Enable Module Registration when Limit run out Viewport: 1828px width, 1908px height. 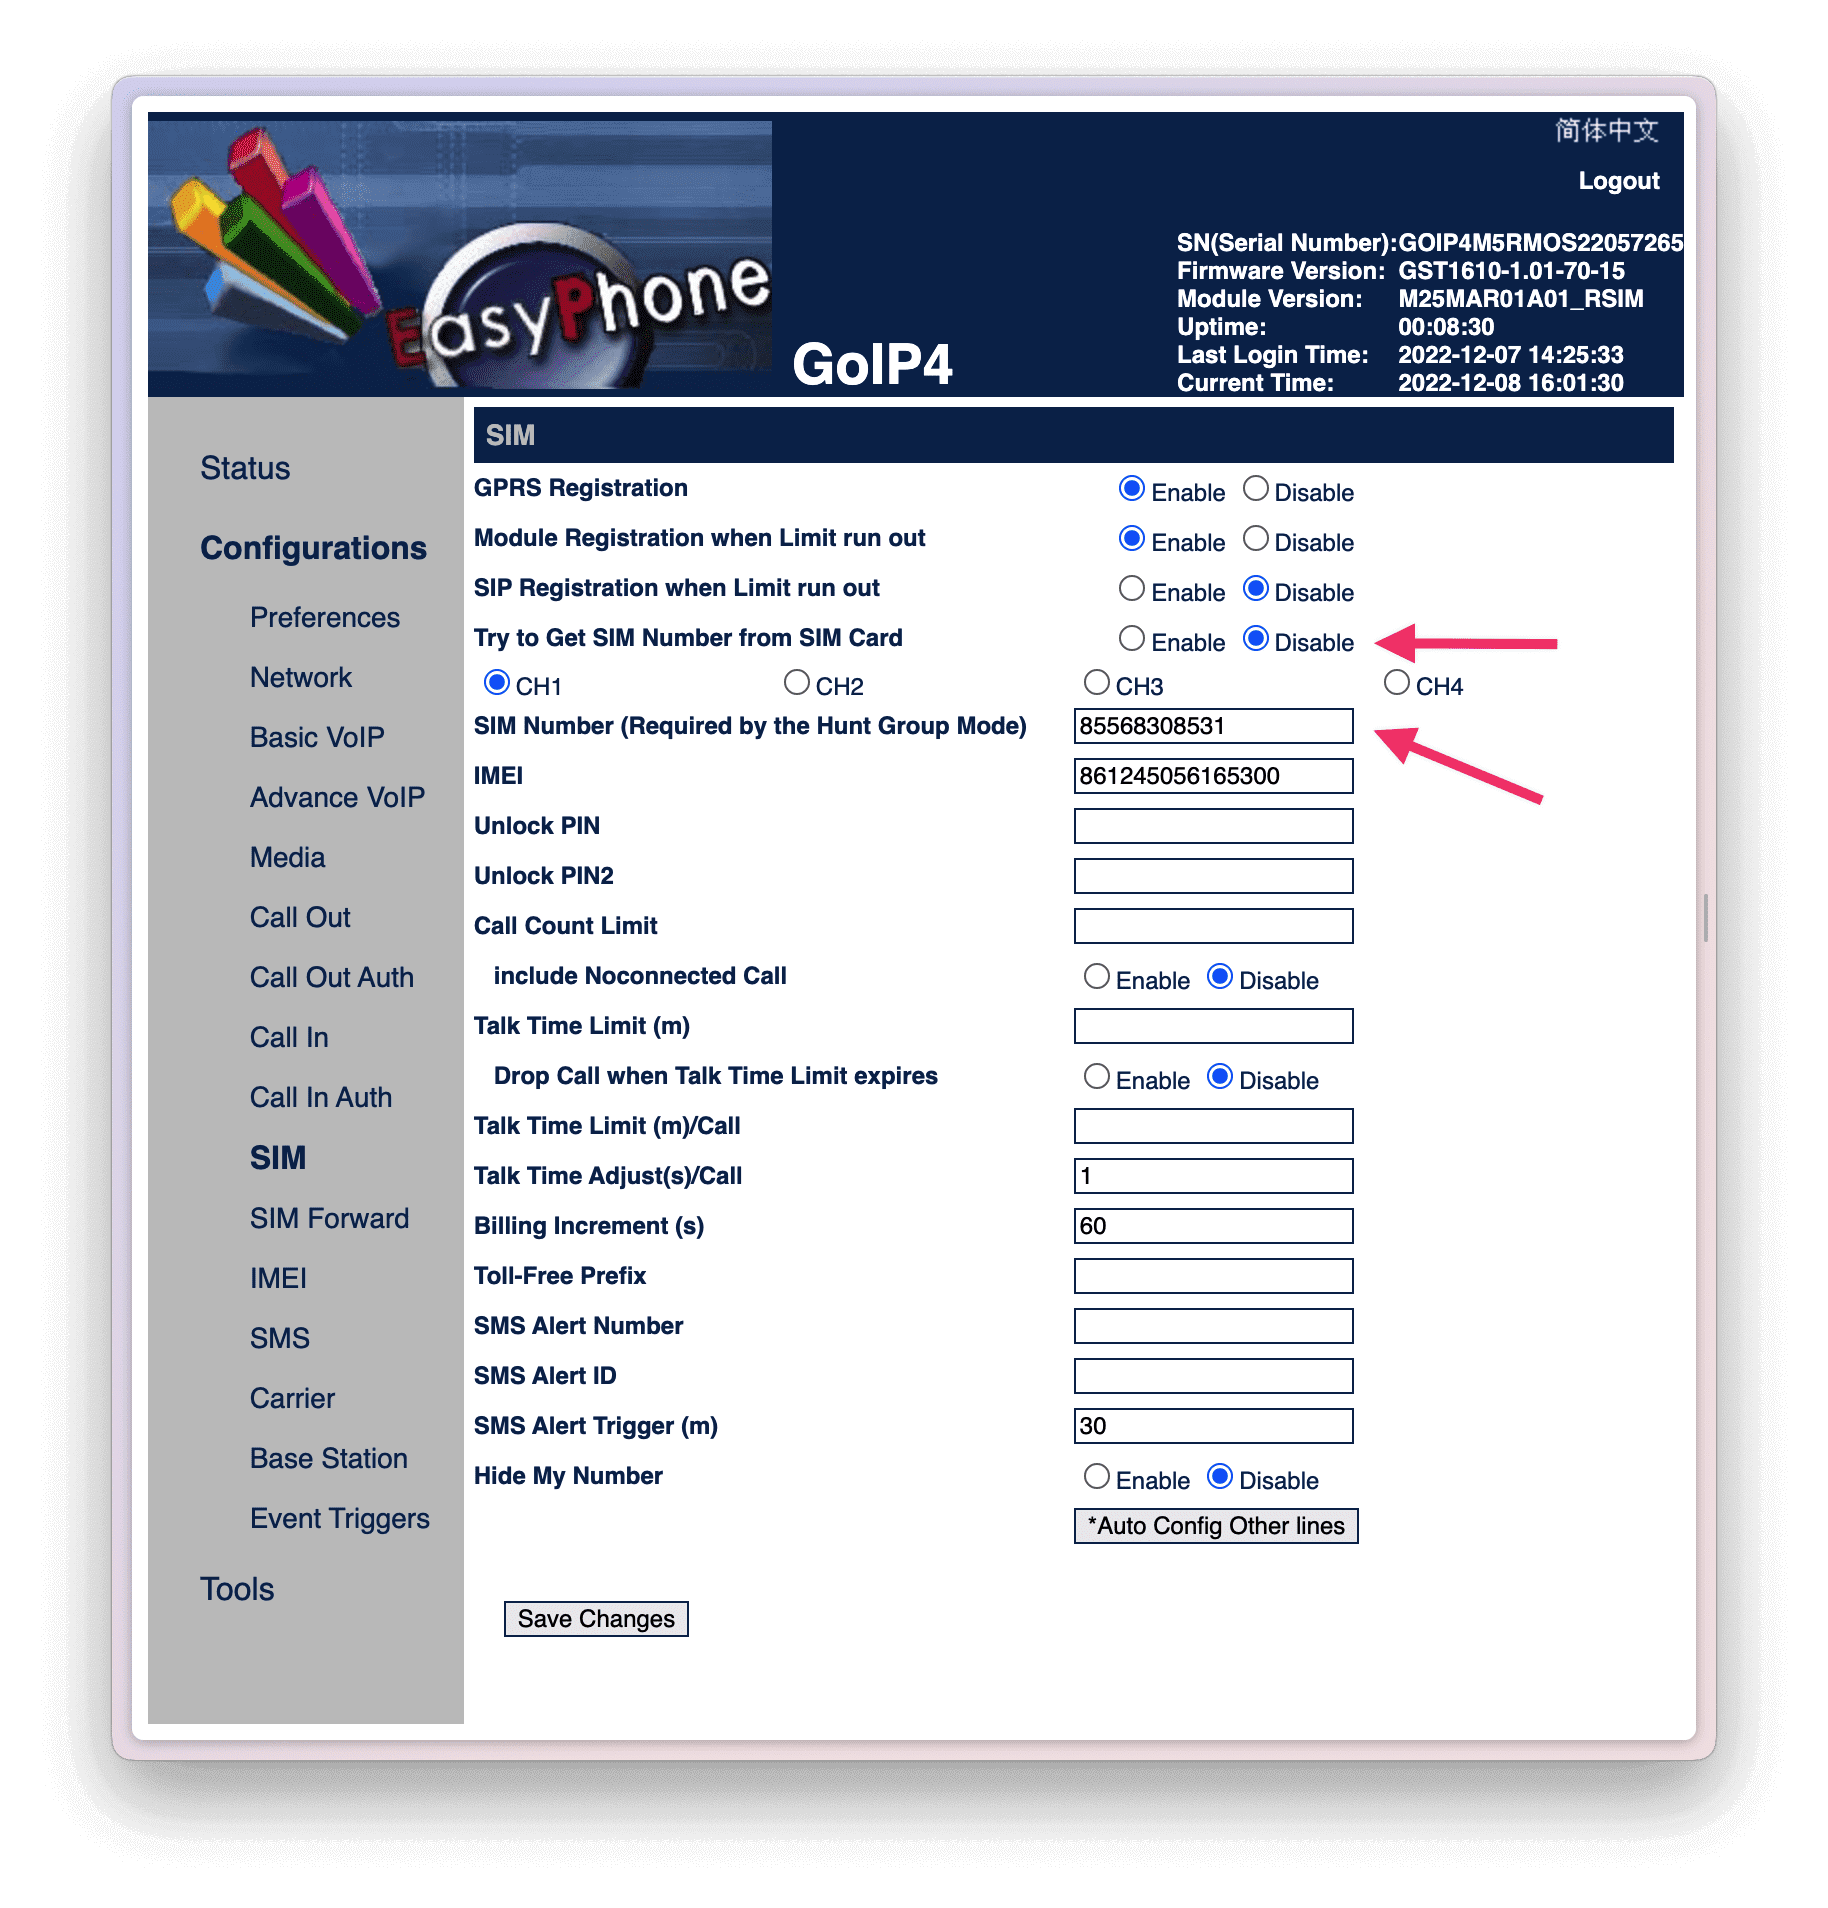(1131, 538)
